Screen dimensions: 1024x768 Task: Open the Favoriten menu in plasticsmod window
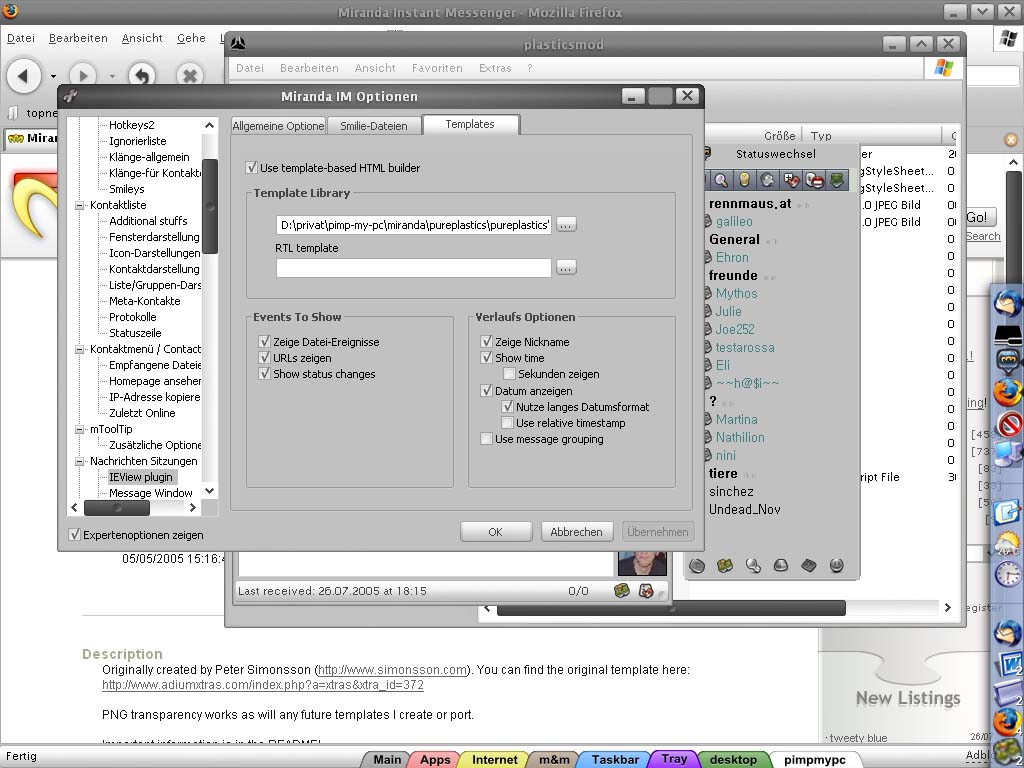point(437,68)
